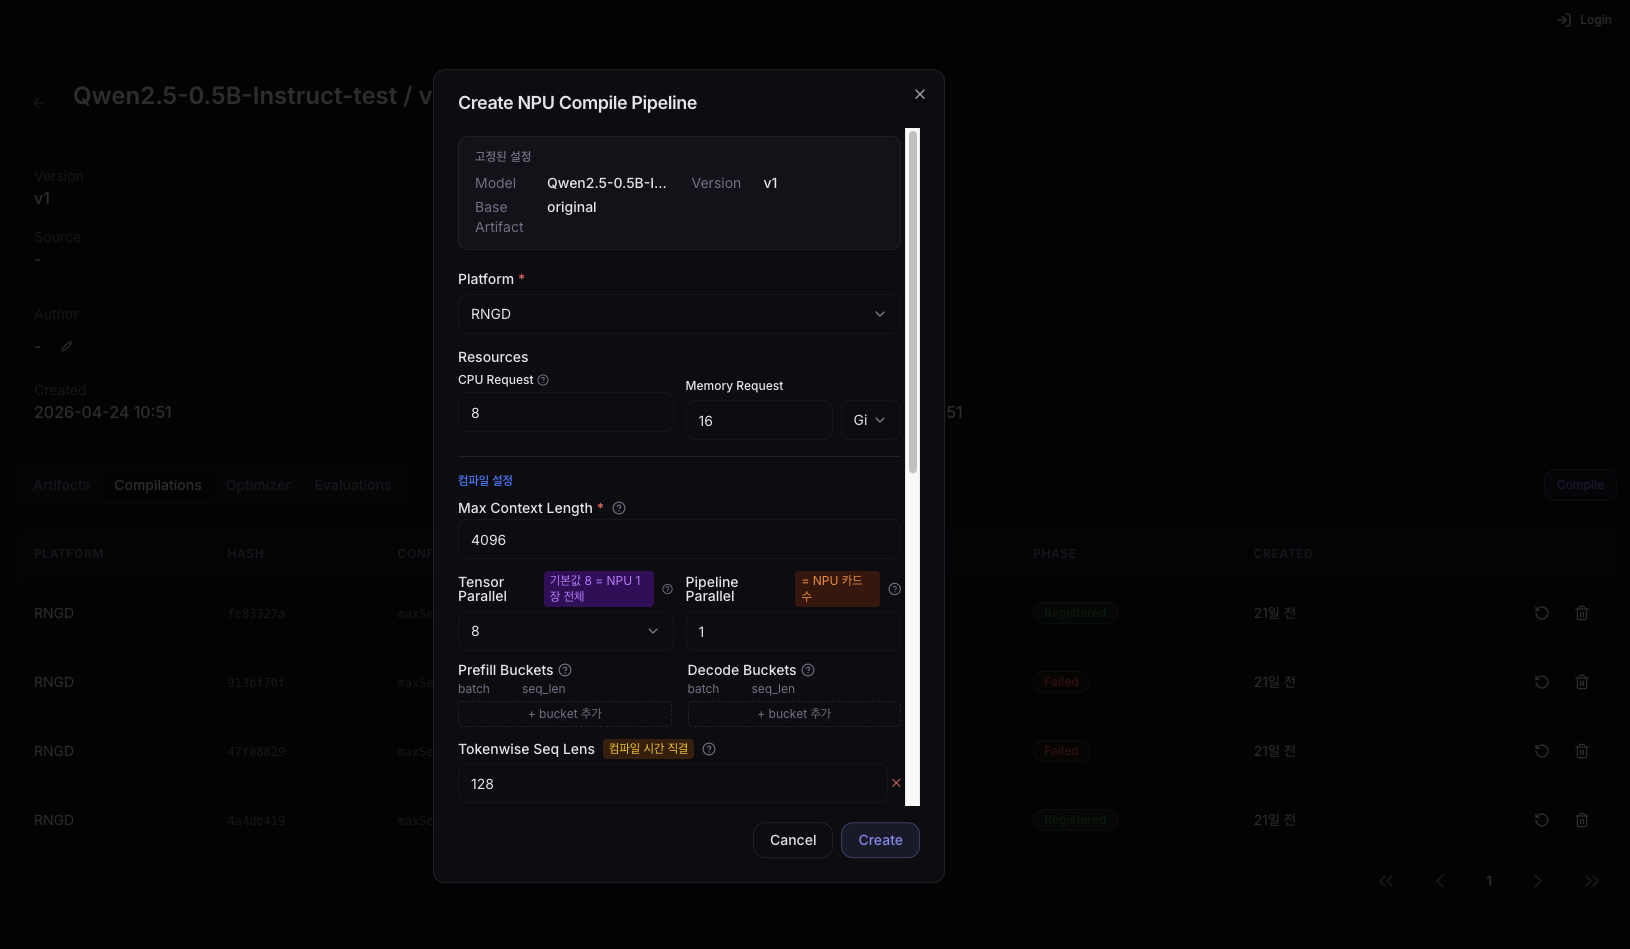Screen dimensions: 1630x949
Task: Delete the fc83327a compilation row
Action: point(1582,613)
